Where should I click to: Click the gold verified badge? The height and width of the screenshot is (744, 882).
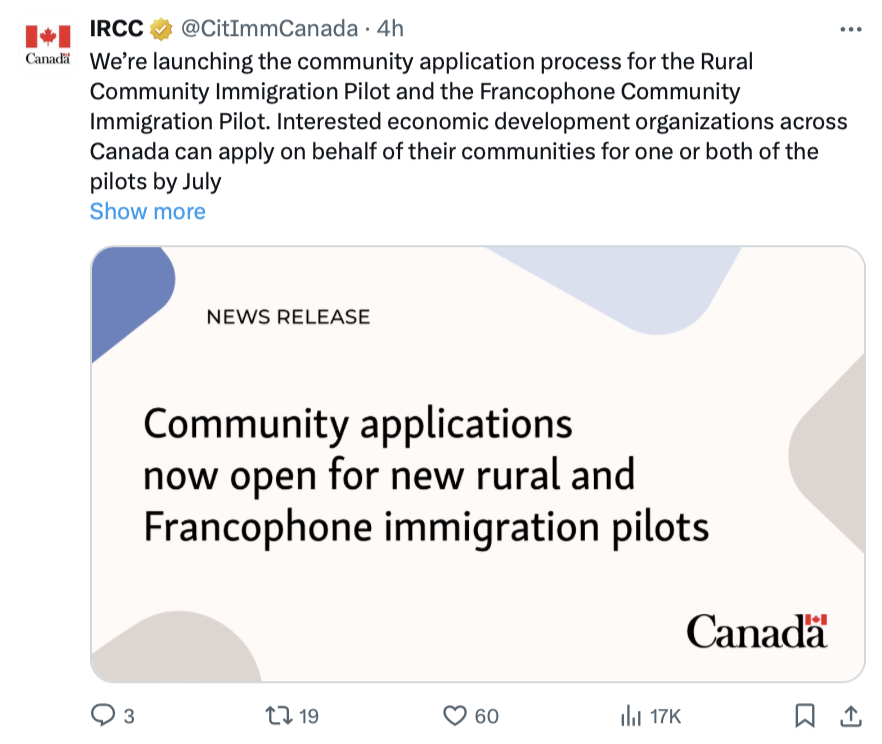click(161, 29)
